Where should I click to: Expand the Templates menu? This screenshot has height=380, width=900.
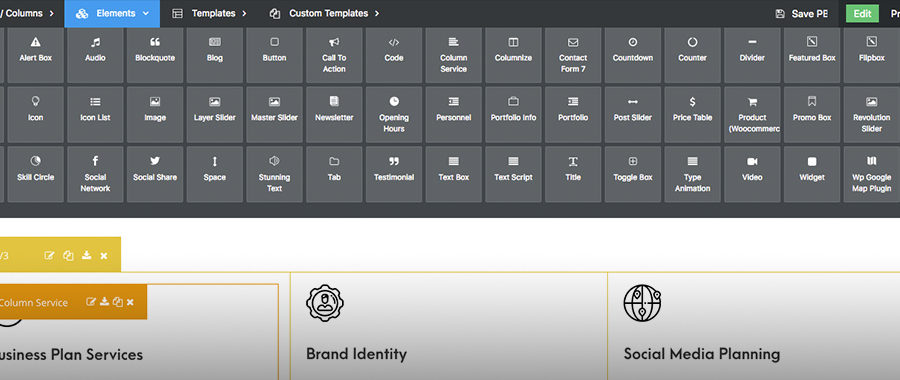210,13
